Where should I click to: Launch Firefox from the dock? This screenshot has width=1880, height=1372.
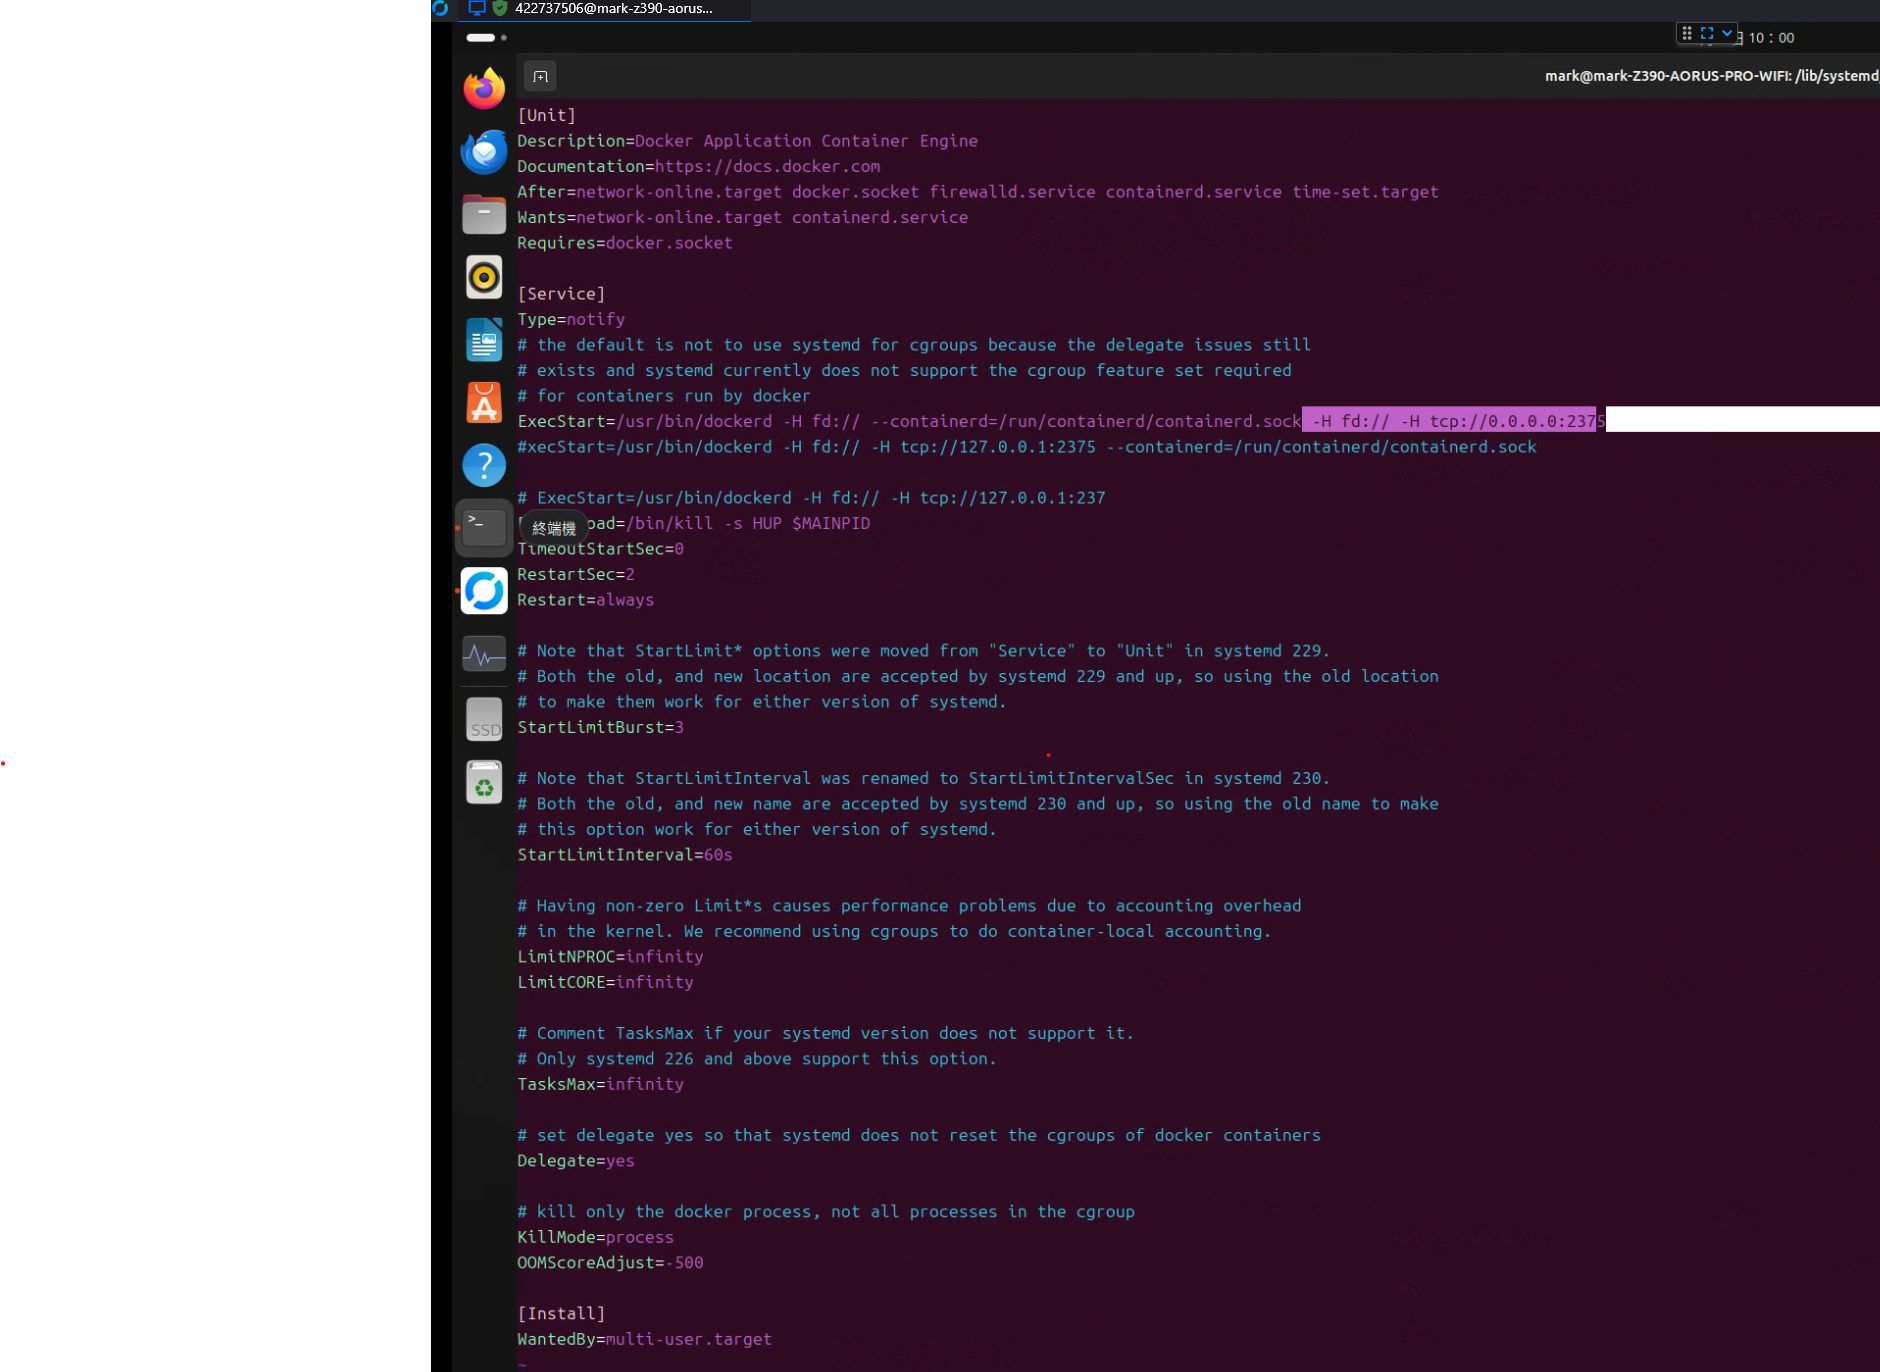tap(483, 87)
